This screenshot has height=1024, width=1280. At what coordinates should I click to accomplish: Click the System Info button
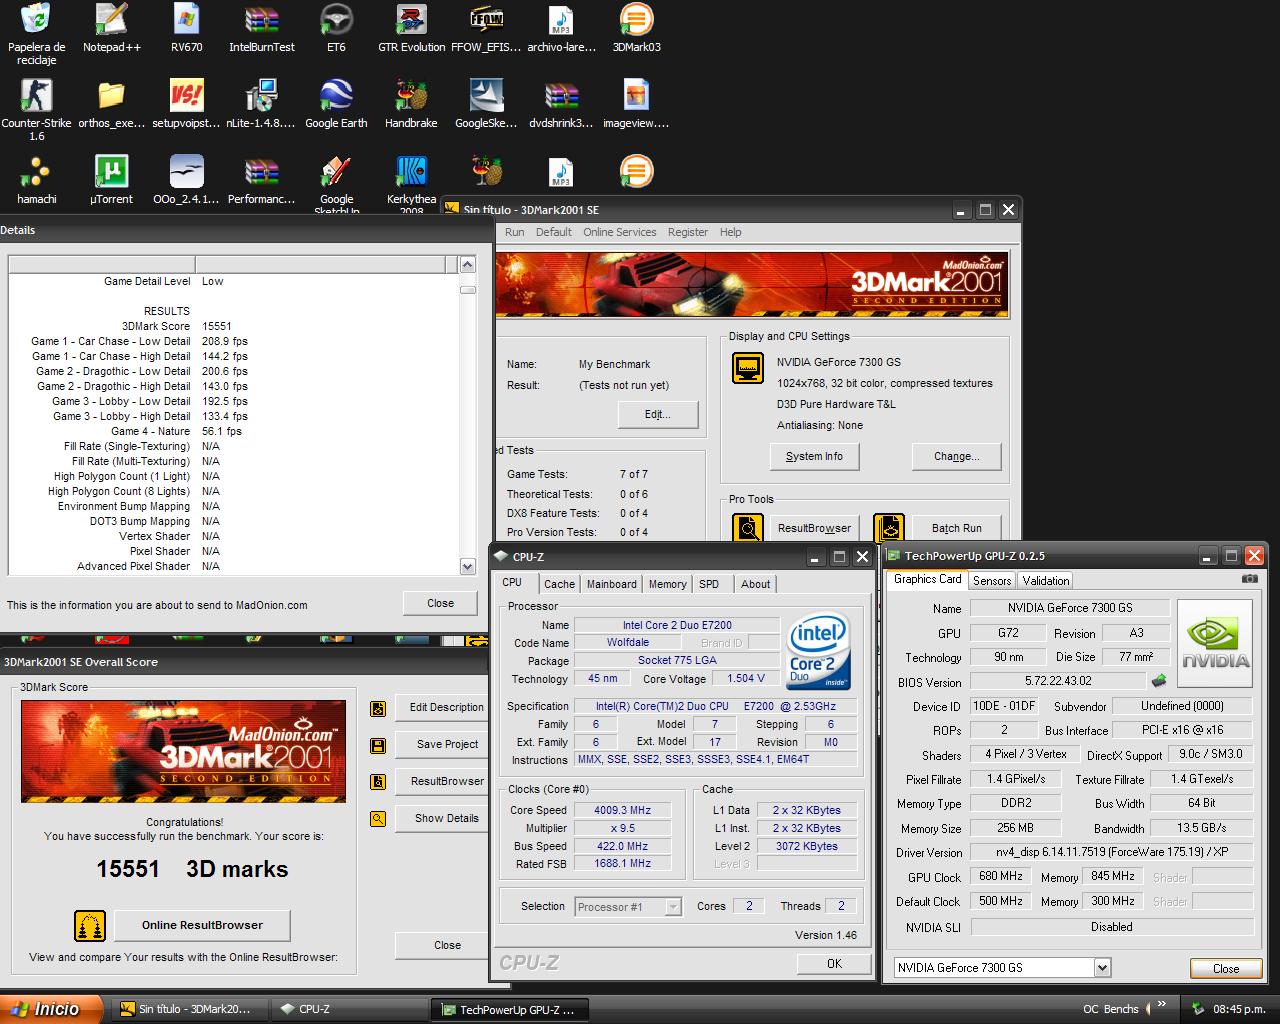tap(814, 456)
